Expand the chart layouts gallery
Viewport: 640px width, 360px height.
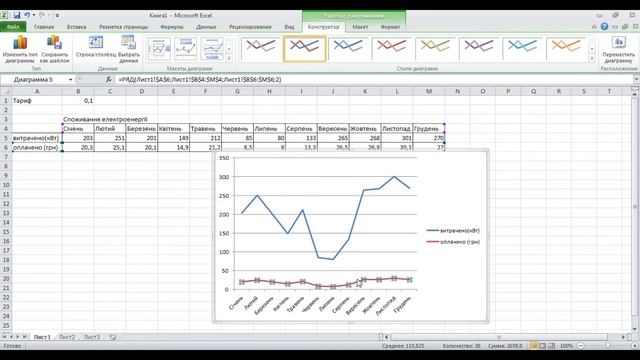229,58
